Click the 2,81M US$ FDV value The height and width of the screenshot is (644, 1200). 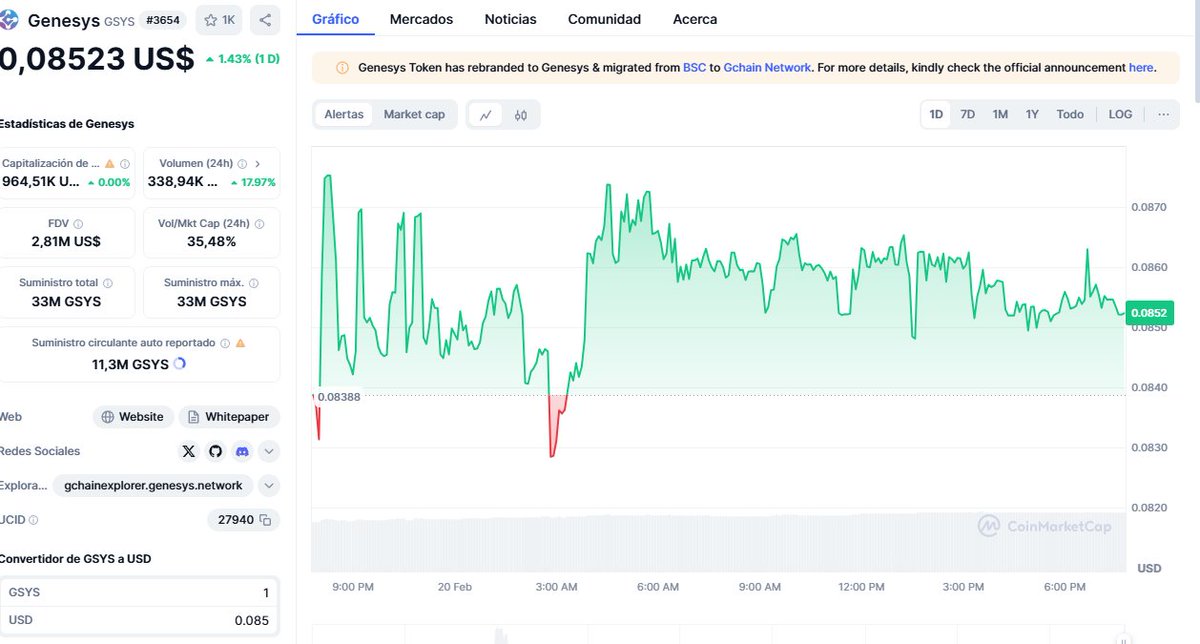coord(66,242)
